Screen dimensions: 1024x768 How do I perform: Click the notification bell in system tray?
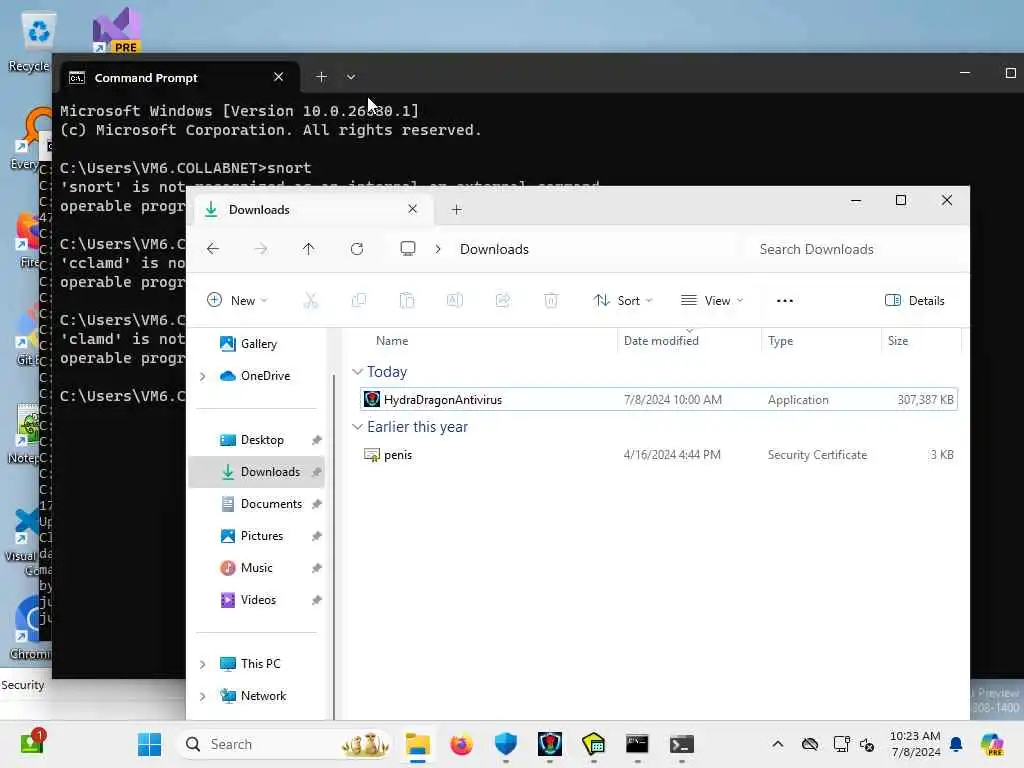956,744
